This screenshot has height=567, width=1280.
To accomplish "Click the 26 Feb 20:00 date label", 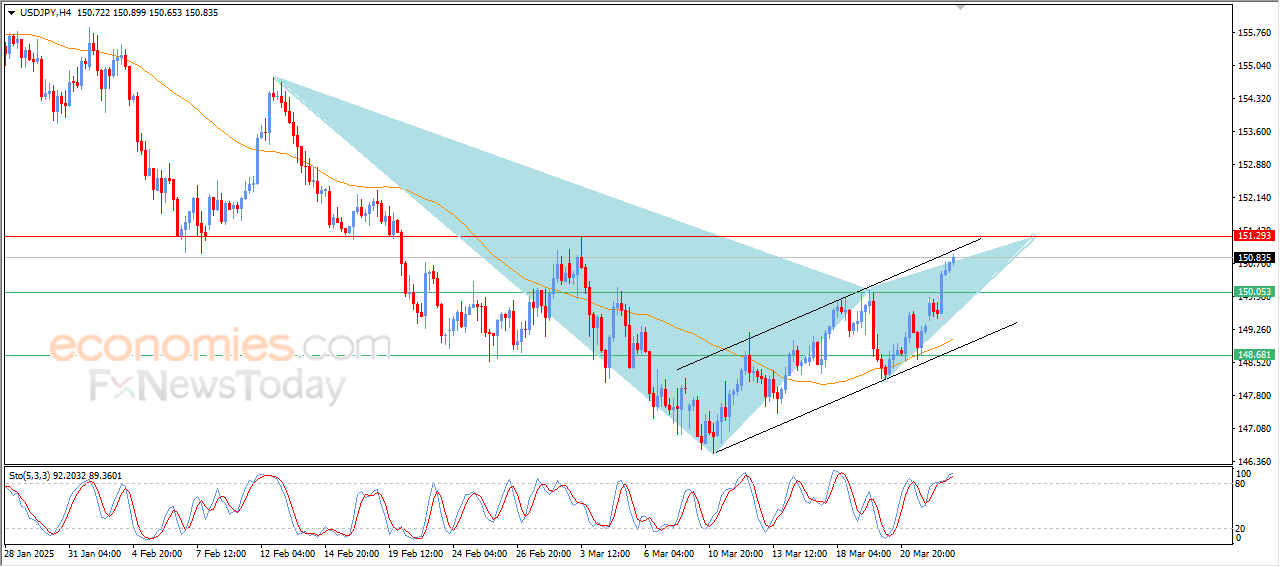I will click(544, 553).
